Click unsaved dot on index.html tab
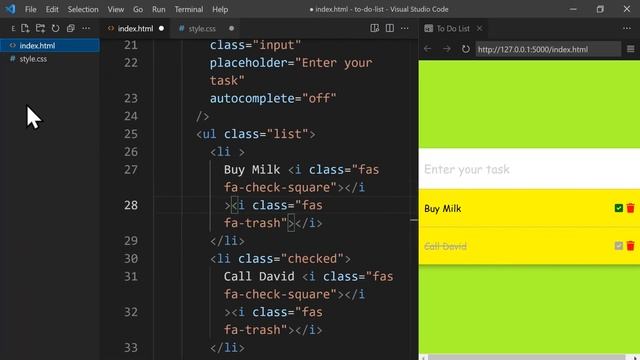 (x=161, y=29)
